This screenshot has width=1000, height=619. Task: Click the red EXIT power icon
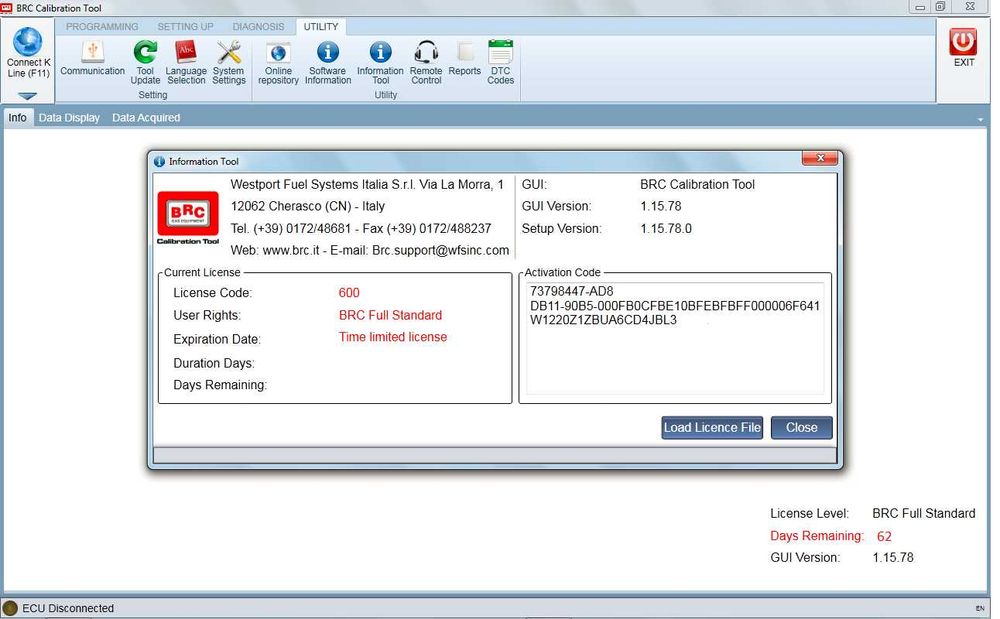(x=963, y=41)
